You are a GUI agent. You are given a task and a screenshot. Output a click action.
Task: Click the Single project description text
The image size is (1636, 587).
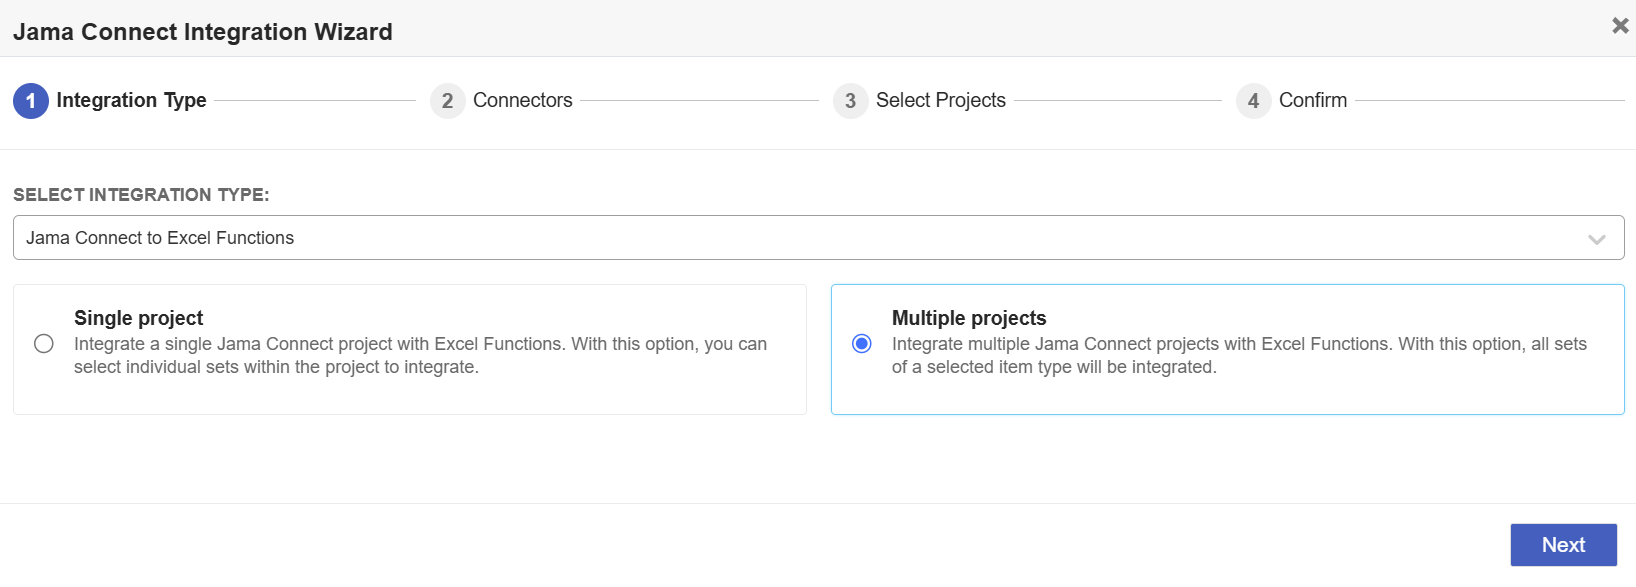(x=420, y=355)
